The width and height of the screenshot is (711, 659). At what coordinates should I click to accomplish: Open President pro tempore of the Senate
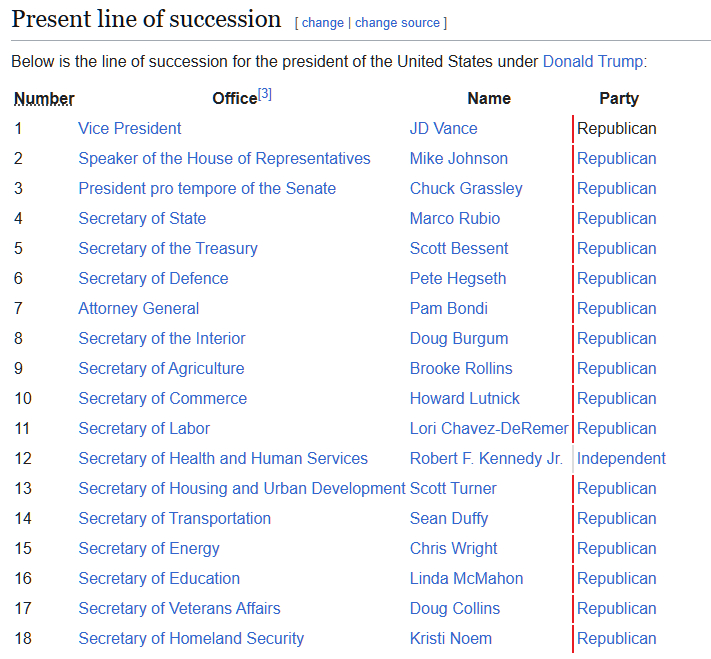click(x=207, y=188)
